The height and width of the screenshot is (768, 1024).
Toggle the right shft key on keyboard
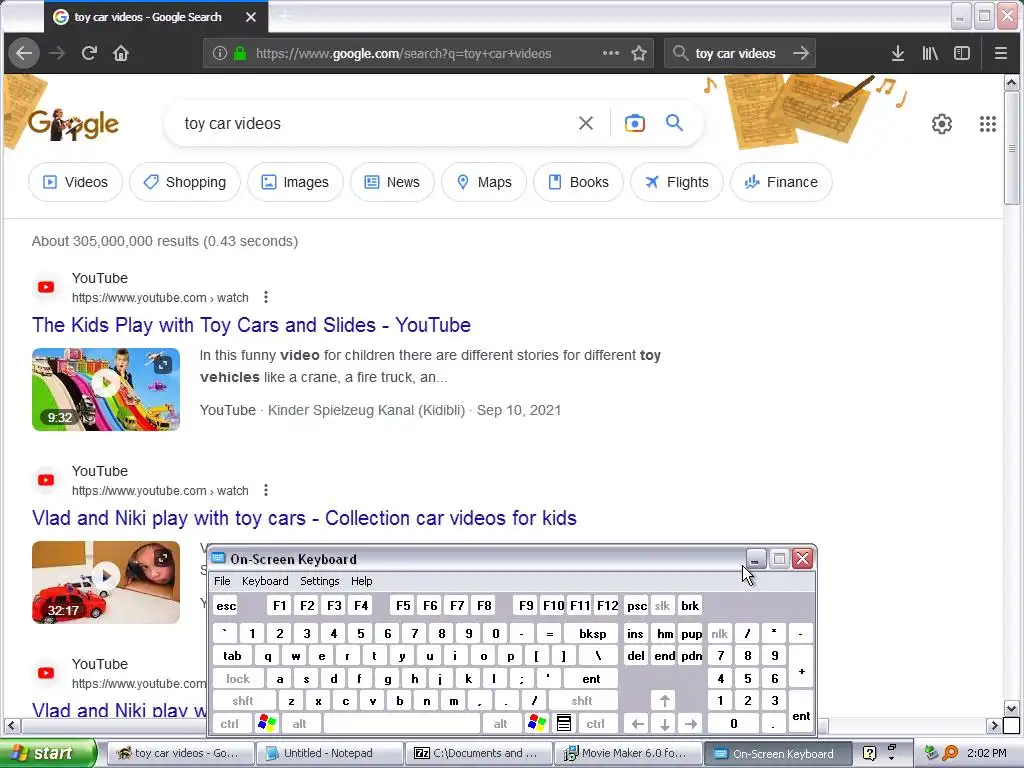[582, 701]
